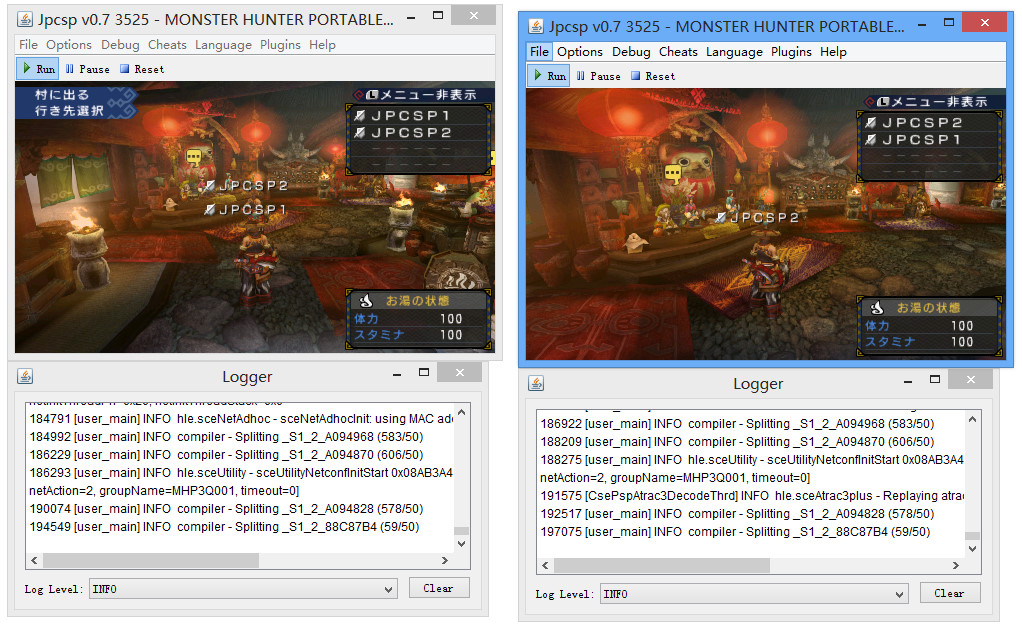Click the Java icon in the right Logger title bar
Viewport: 1022px width, 633px height.
pos(536,383)
